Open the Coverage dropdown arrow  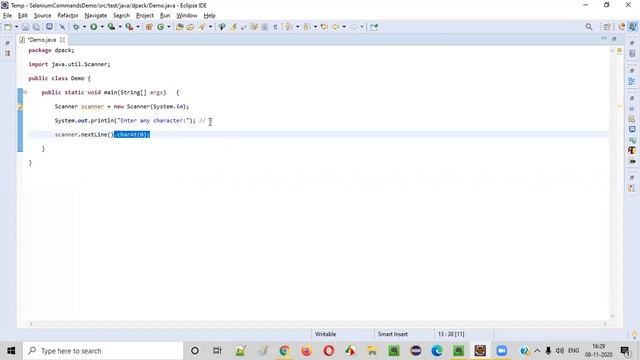(x=120, y=27)
